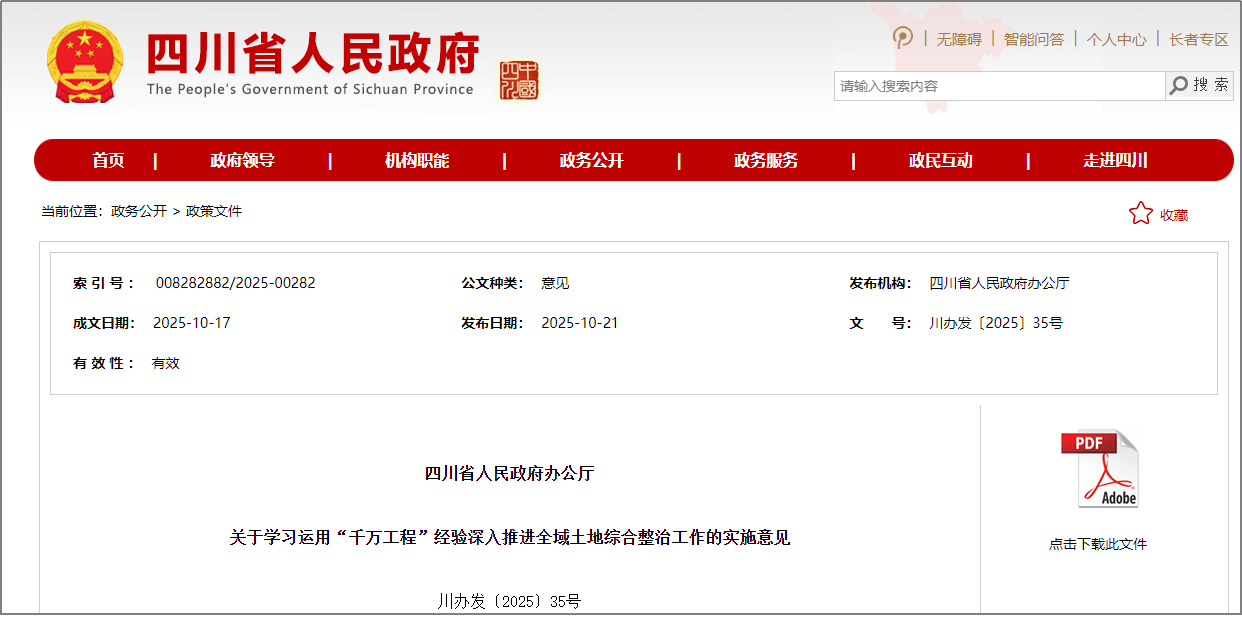Open 智能问答 smart Q&A
This screenshot has width=1242, height=617.
1033,39
